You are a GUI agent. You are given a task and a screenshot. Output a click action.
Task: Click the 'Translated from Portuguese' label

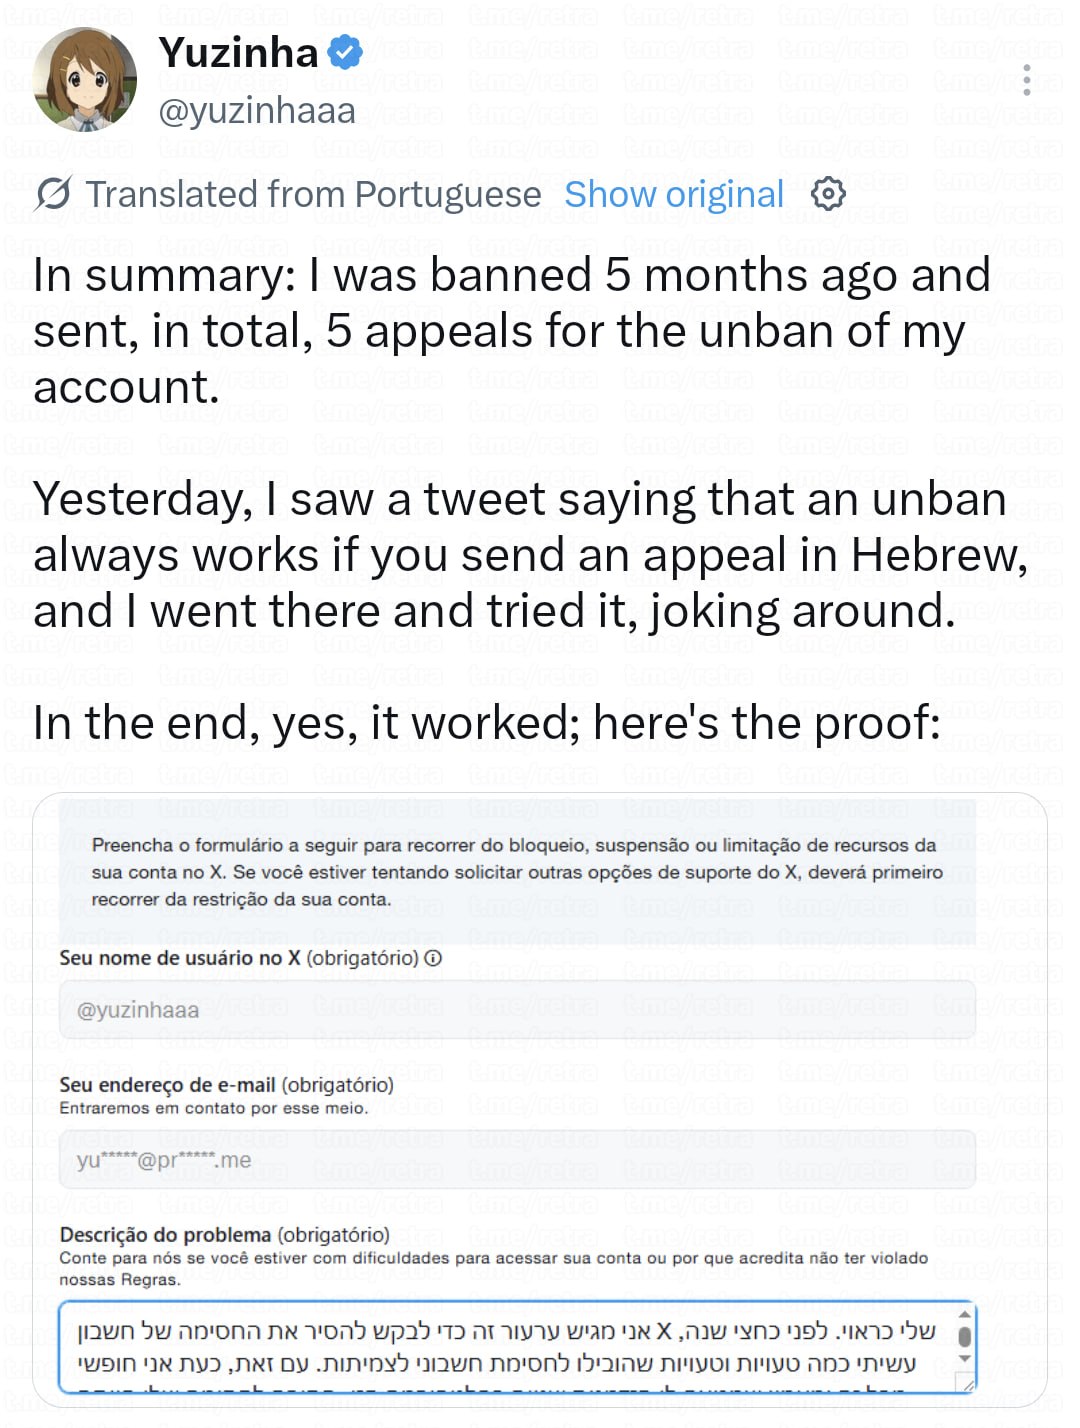(313, 194)
